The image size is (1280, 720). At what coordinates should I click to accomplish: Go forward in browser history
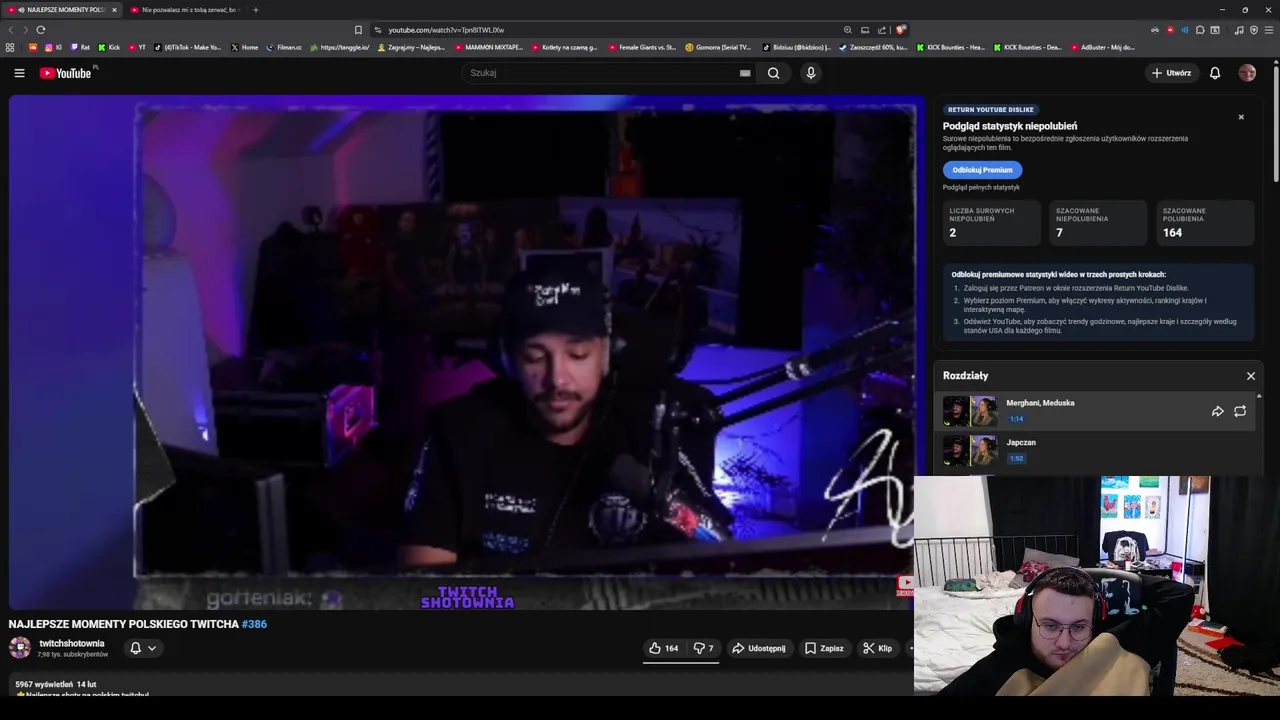(25, 30)
